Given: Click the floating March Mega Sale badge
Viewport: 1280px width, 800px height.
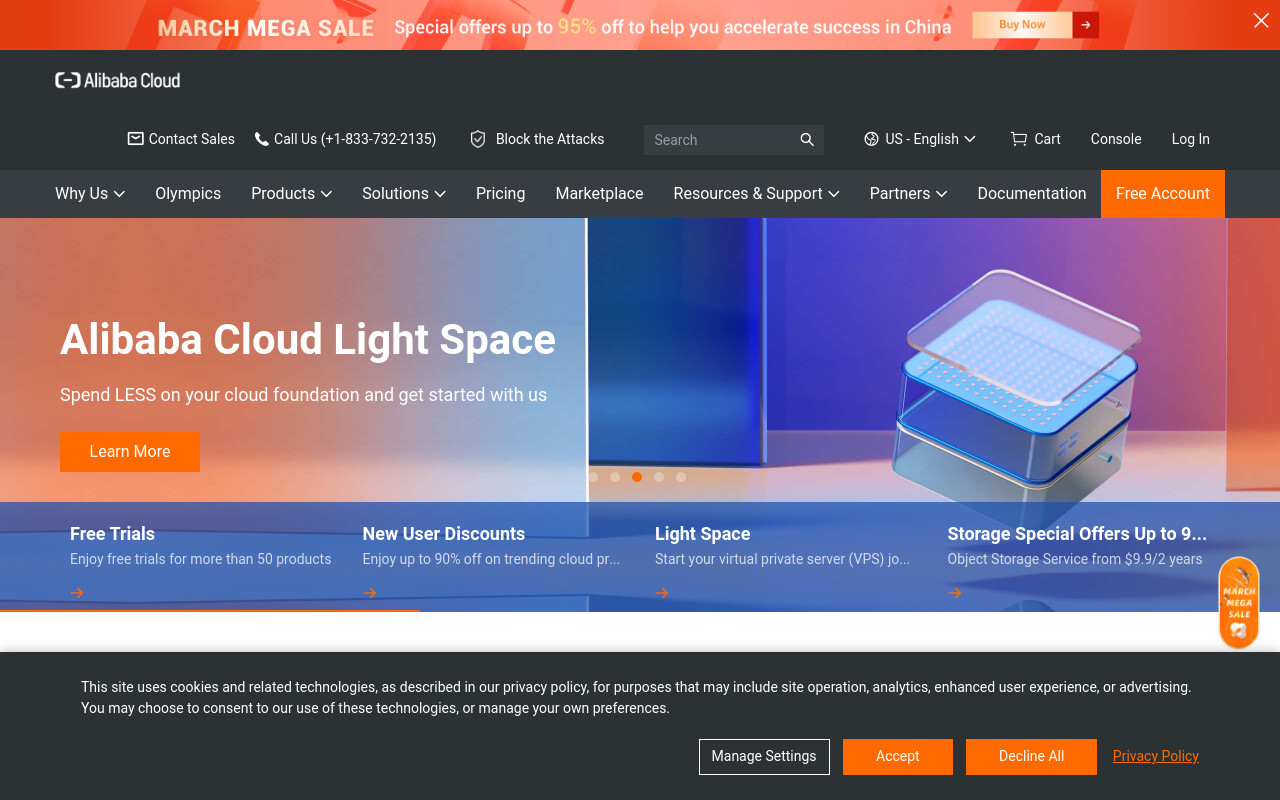Looking at the screenshot, I should tap(1239, 603).
